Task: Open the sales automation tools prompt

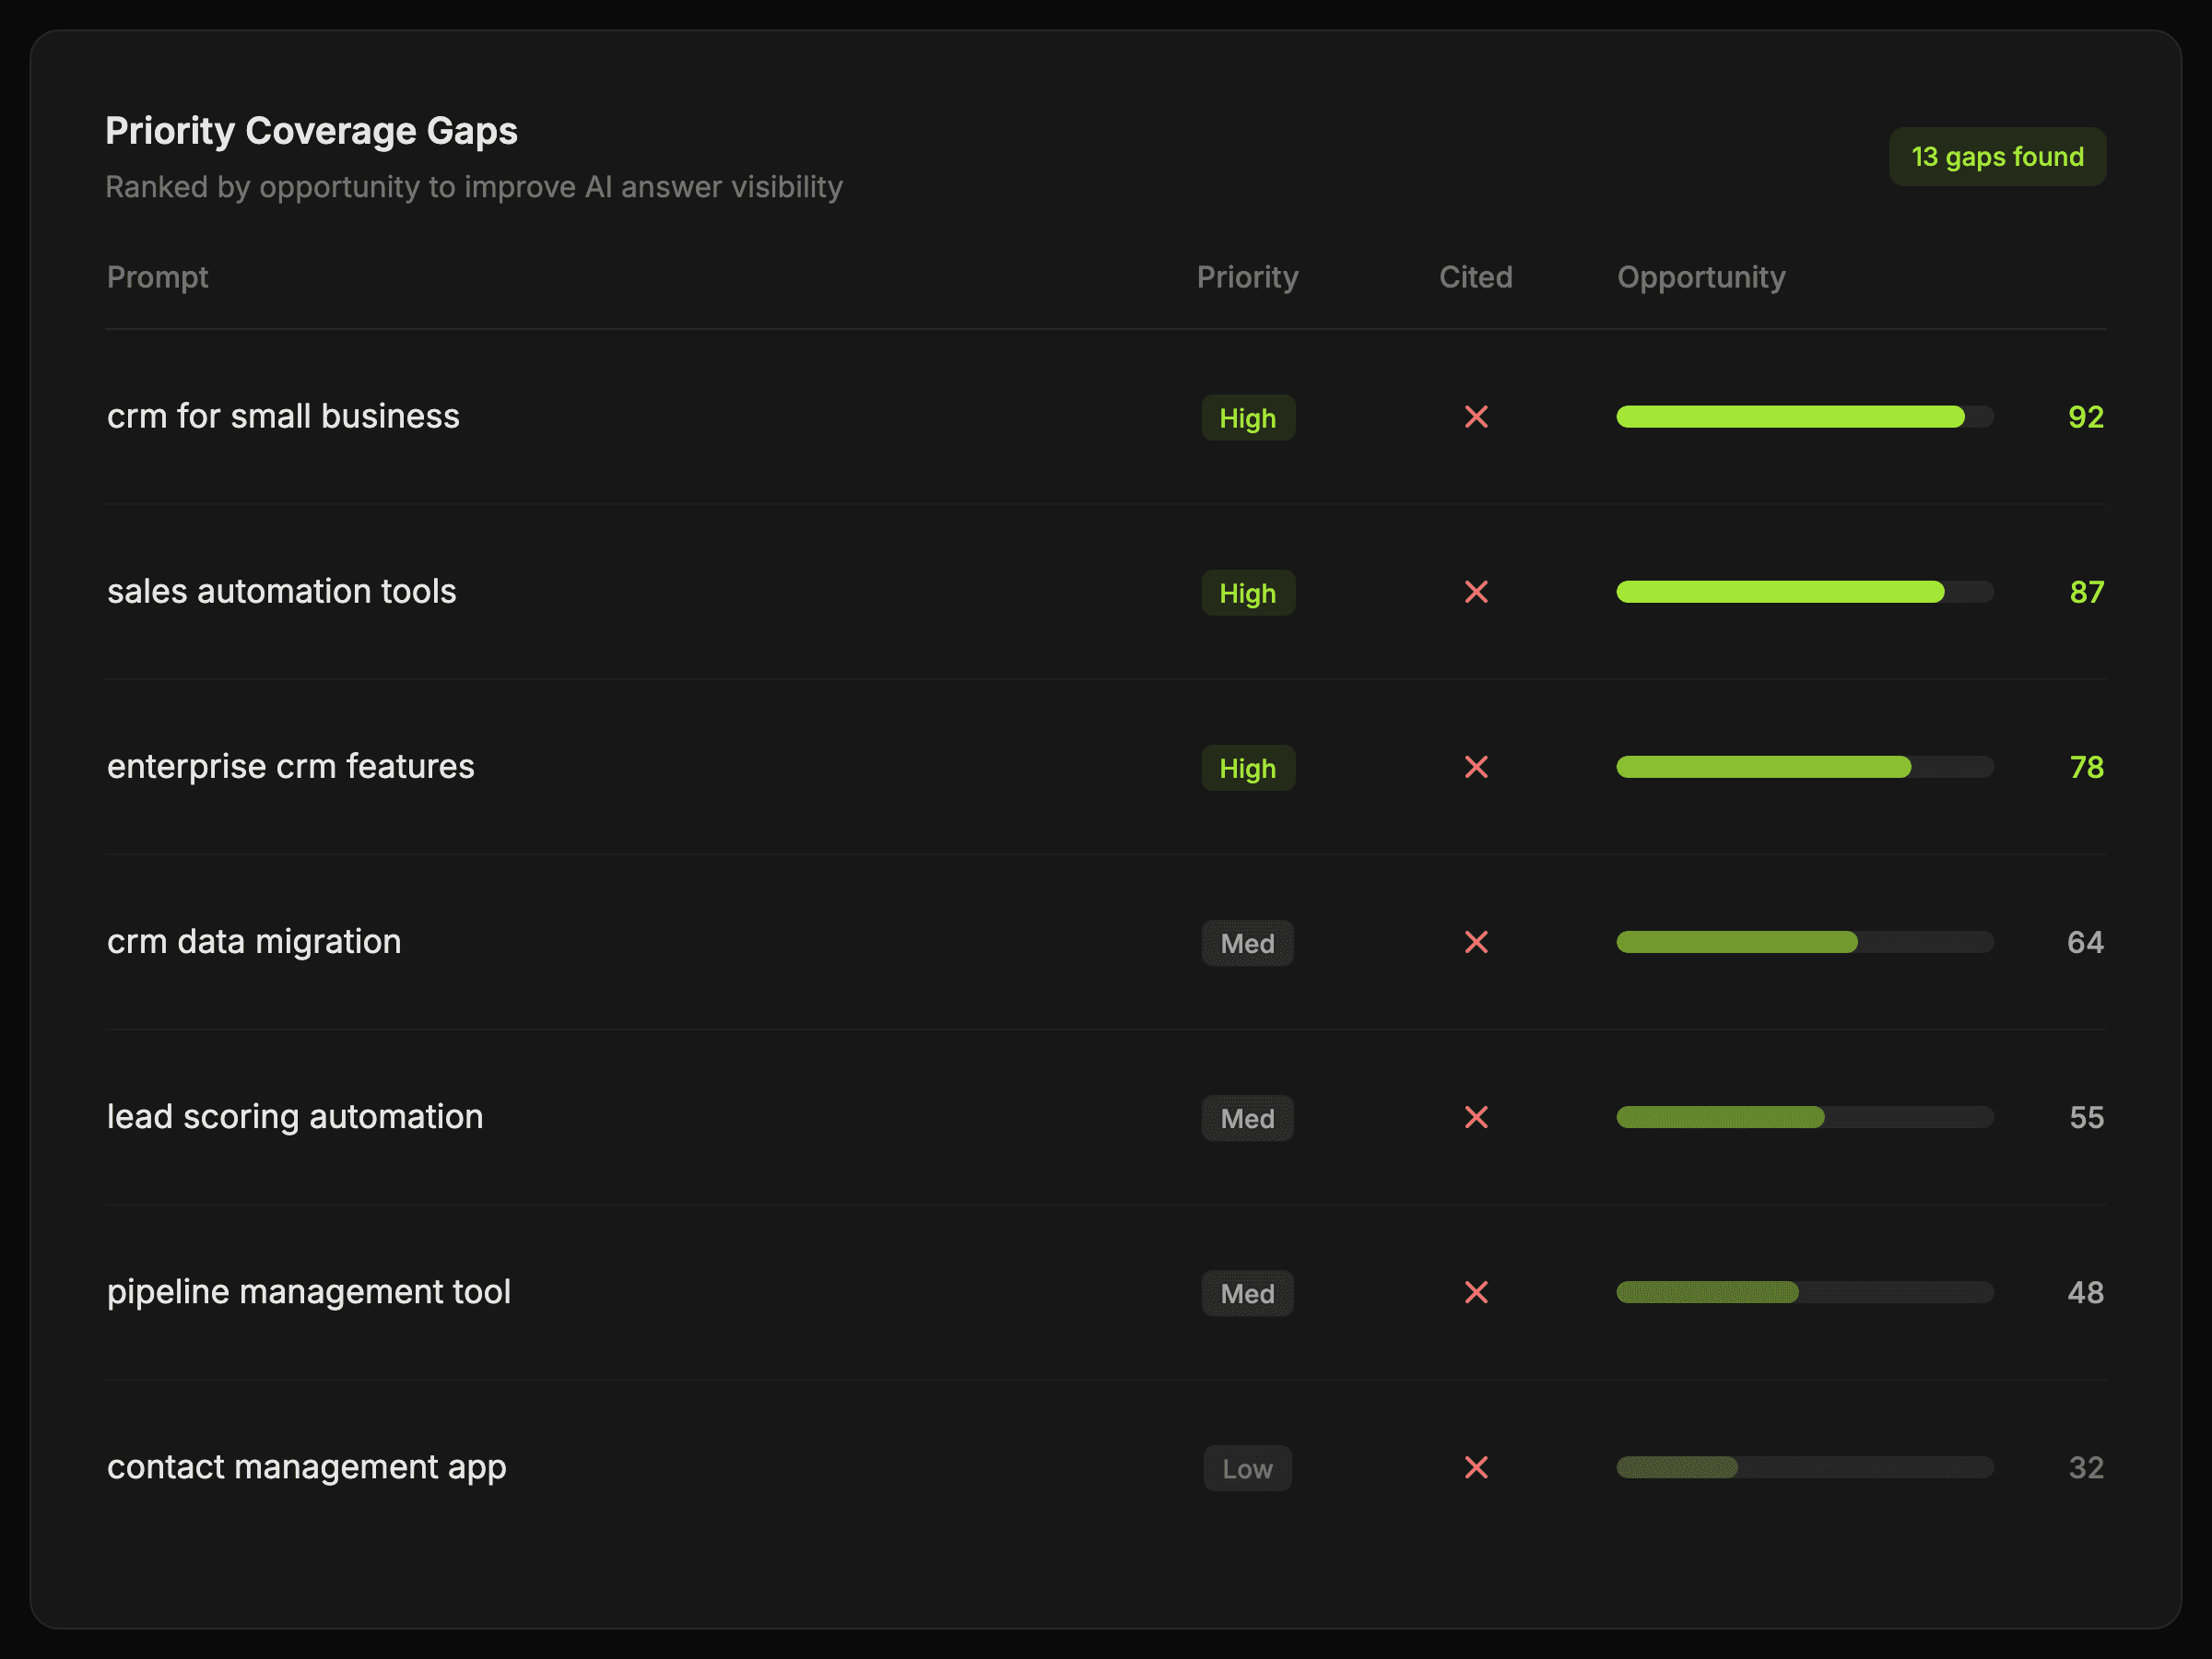Action: click(281, 592)
